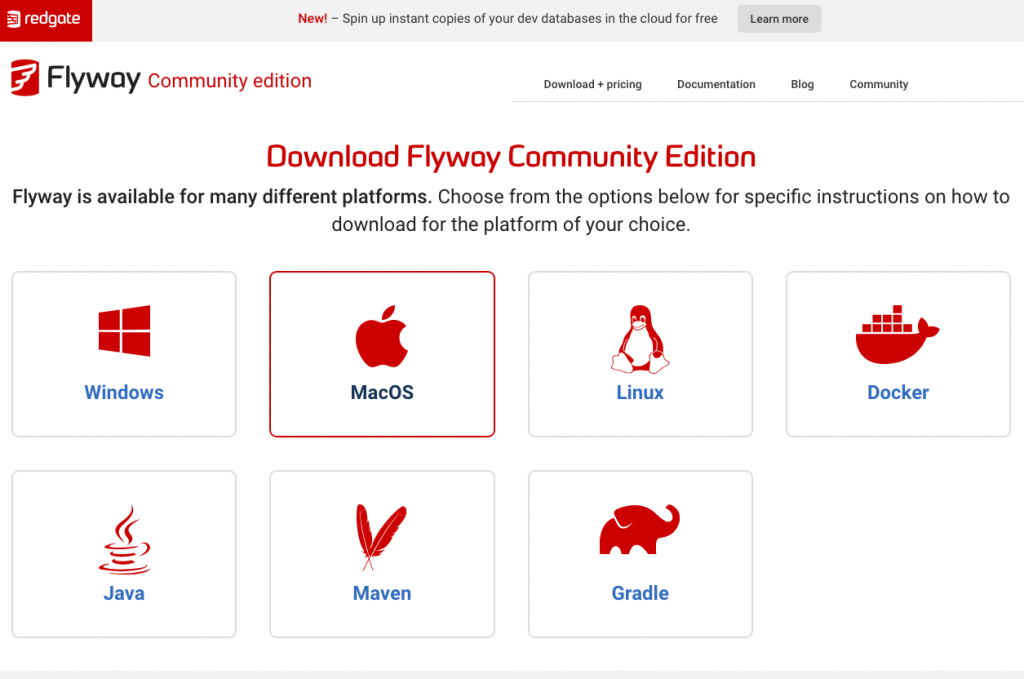Viewport: 1024px width, 679px height.
Task: Open the Download + pricing menu
Action: click(592, 84)
